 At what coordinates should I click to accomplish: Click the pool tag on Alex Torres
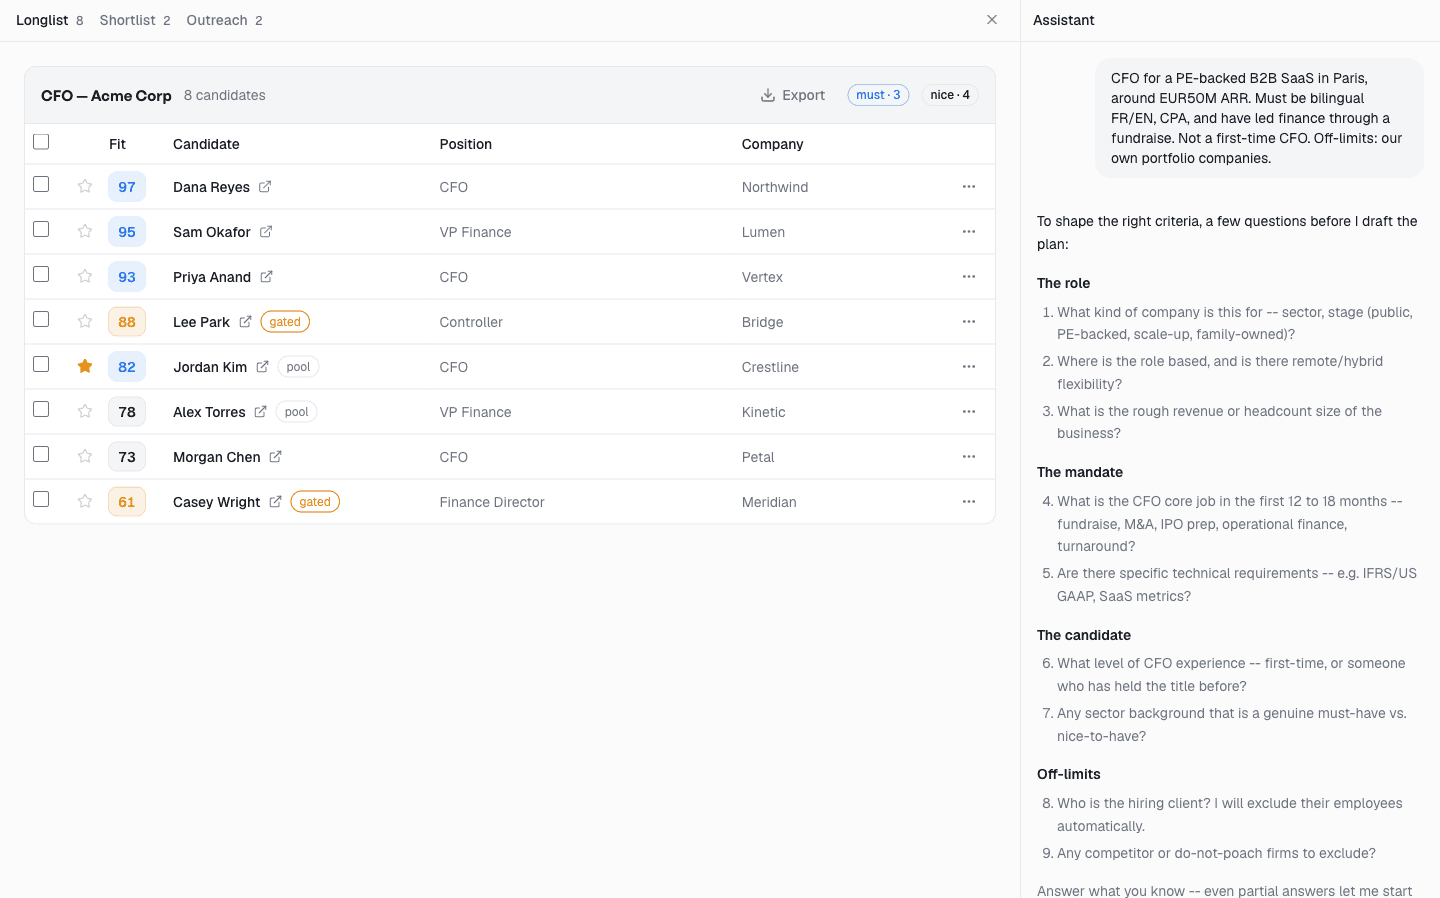[x=296, y=411]
